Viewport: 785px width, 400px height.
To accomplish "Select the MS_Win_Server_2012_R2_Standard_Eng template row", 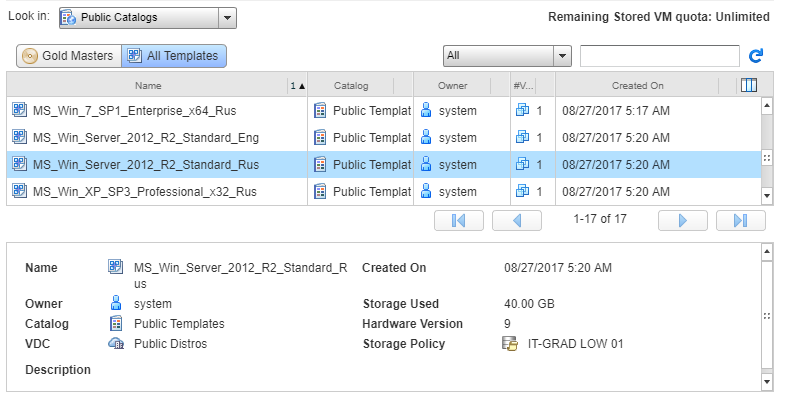I will pyautogui.click(x=384, y=137).
